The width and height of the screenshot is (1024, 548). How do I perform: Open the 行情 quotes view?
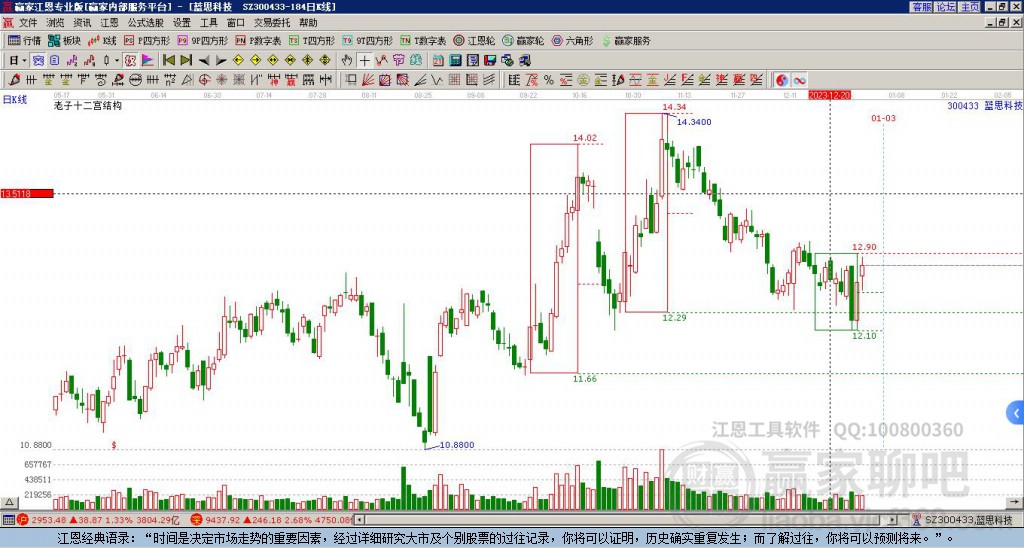click(x=25, y=40)
